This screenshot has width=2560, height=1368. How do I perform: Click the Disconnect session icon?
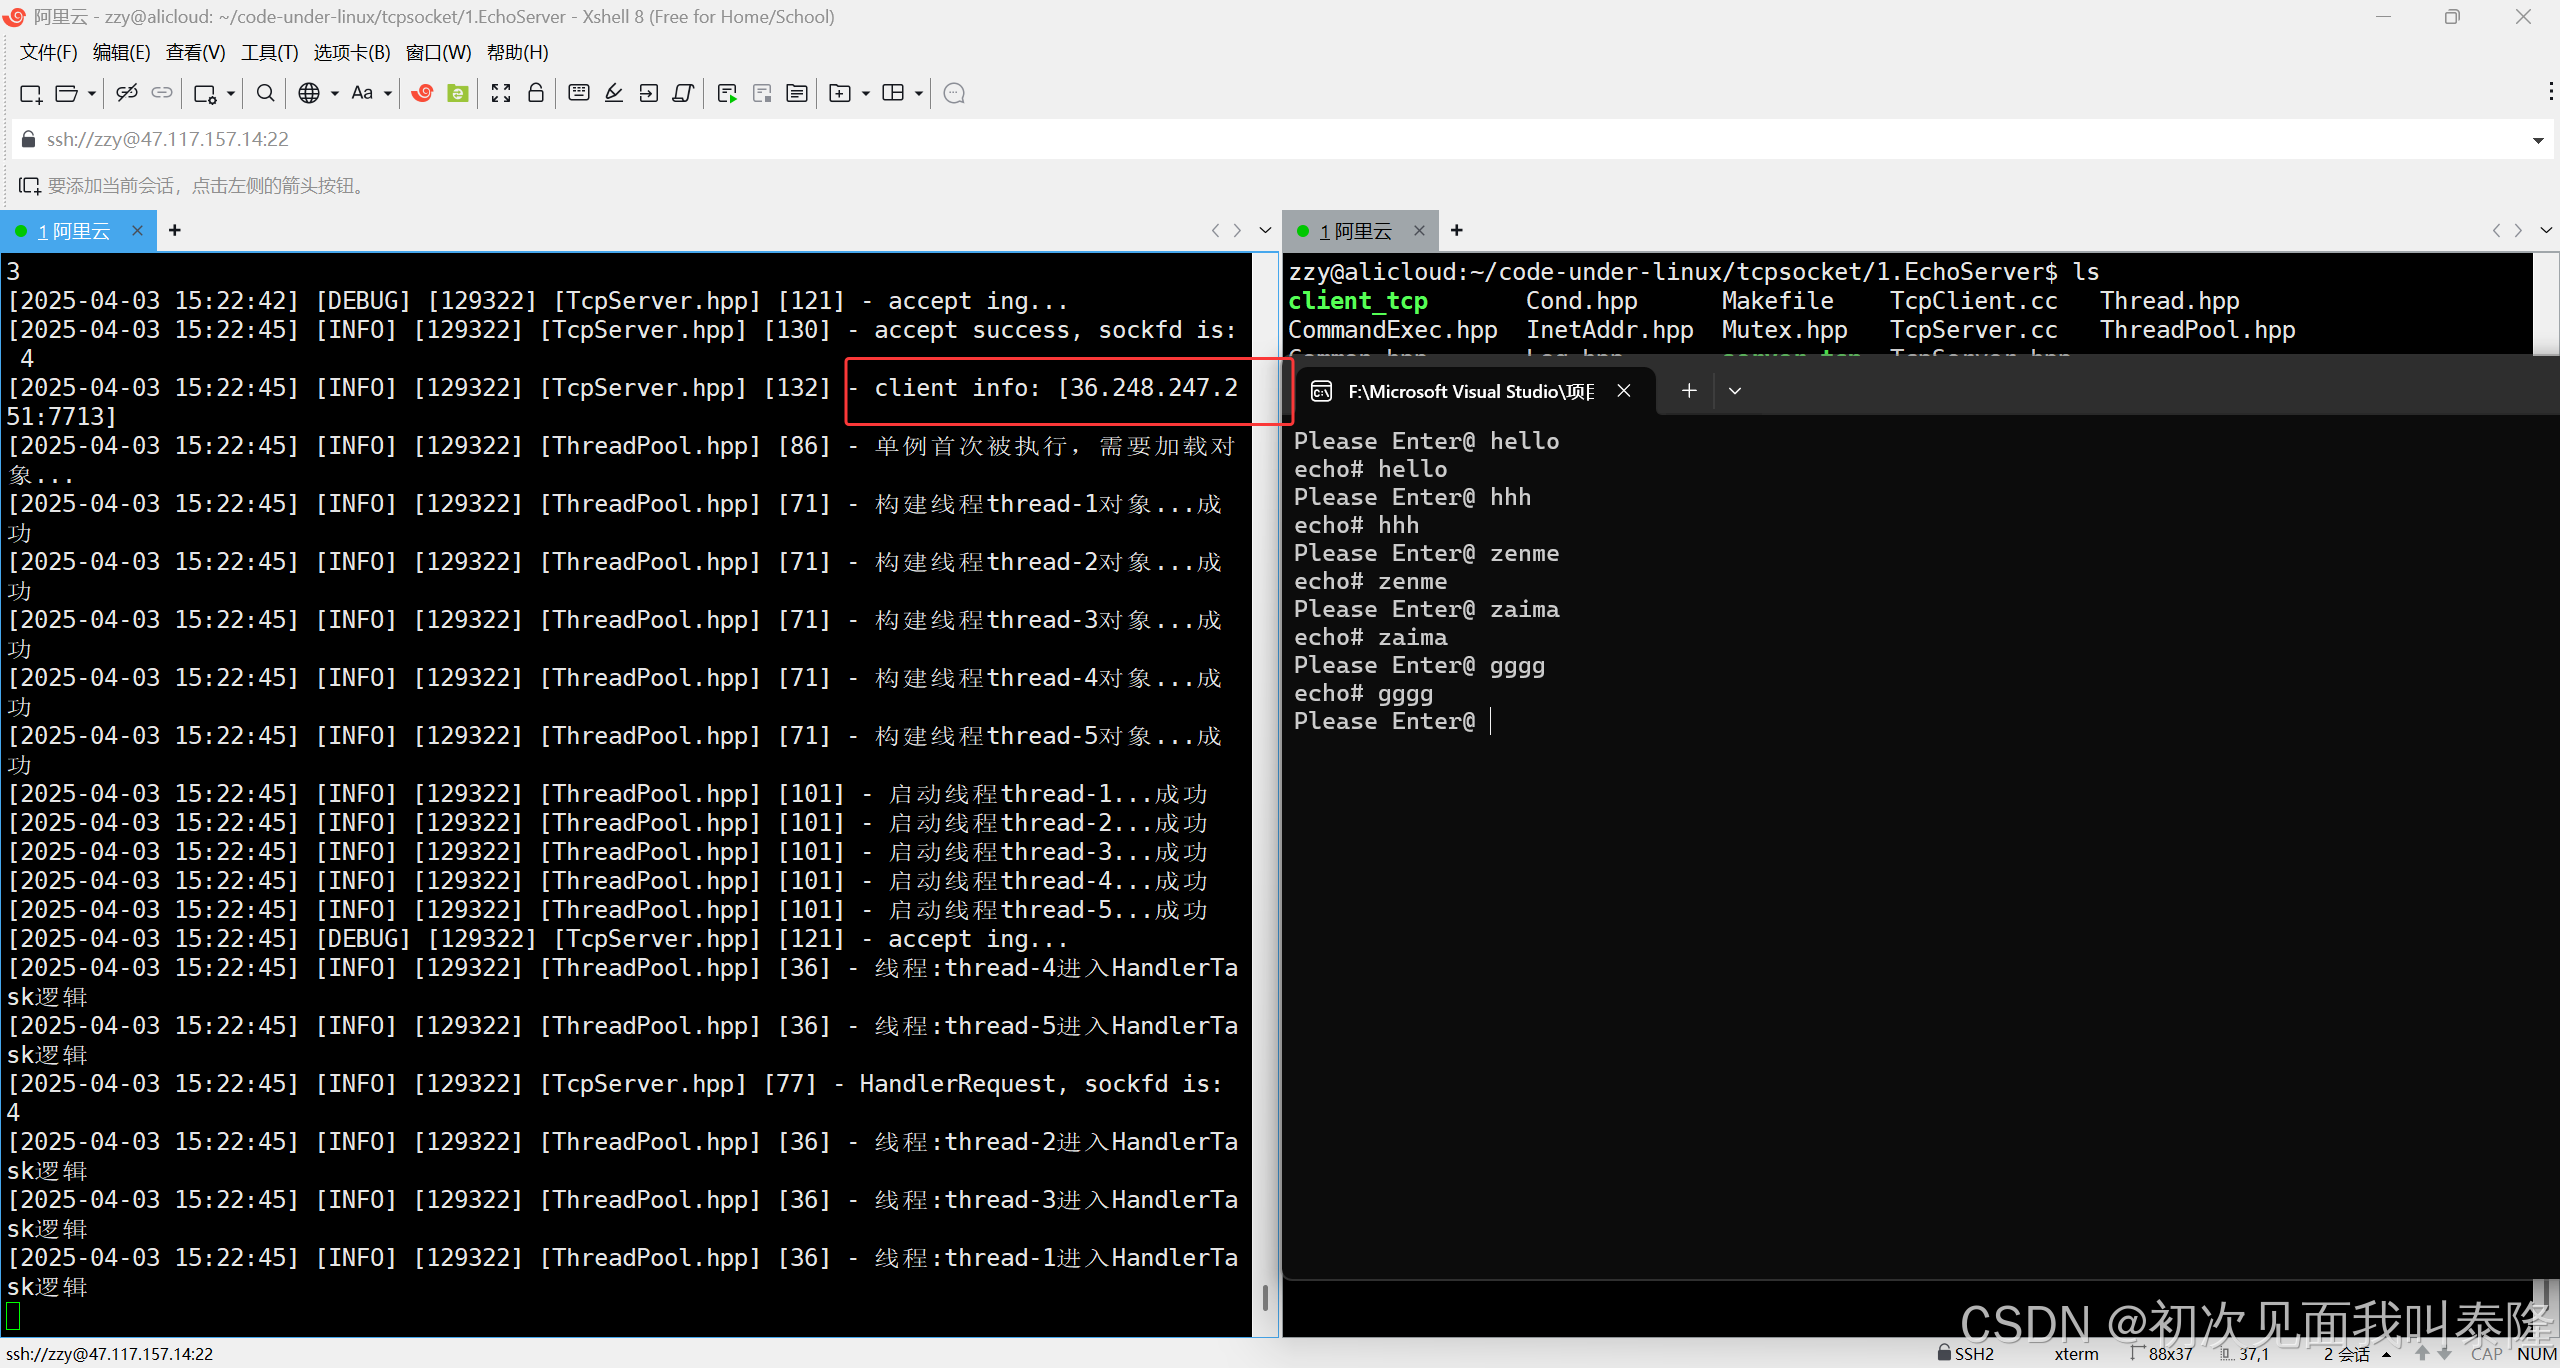(127, 93)
